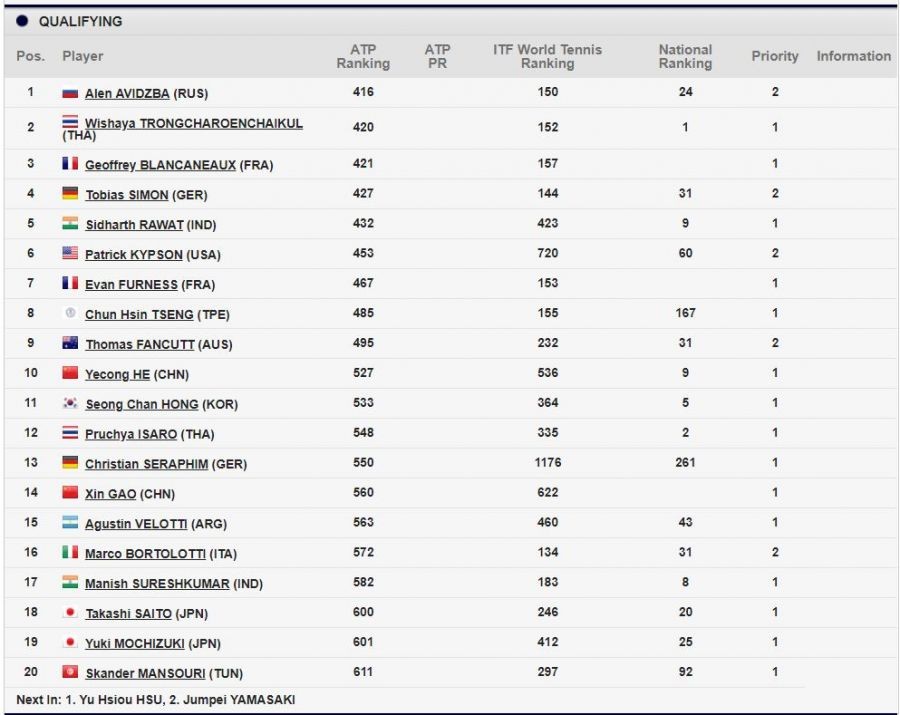Click the Player column header

coord(82,57)
